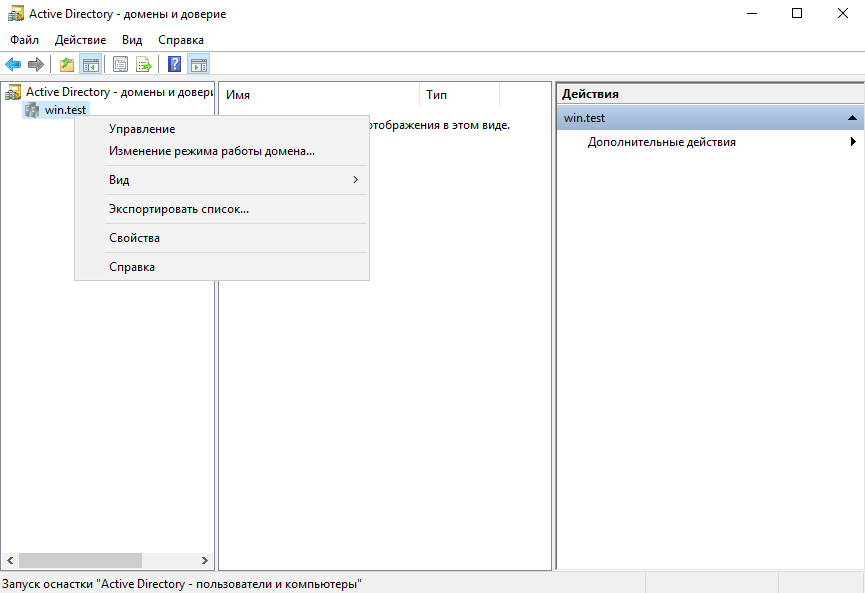Viewport: 865px width, 593px height.
Task: Toggle the Show/Hide action pane icon
Action: click(198, 65)
